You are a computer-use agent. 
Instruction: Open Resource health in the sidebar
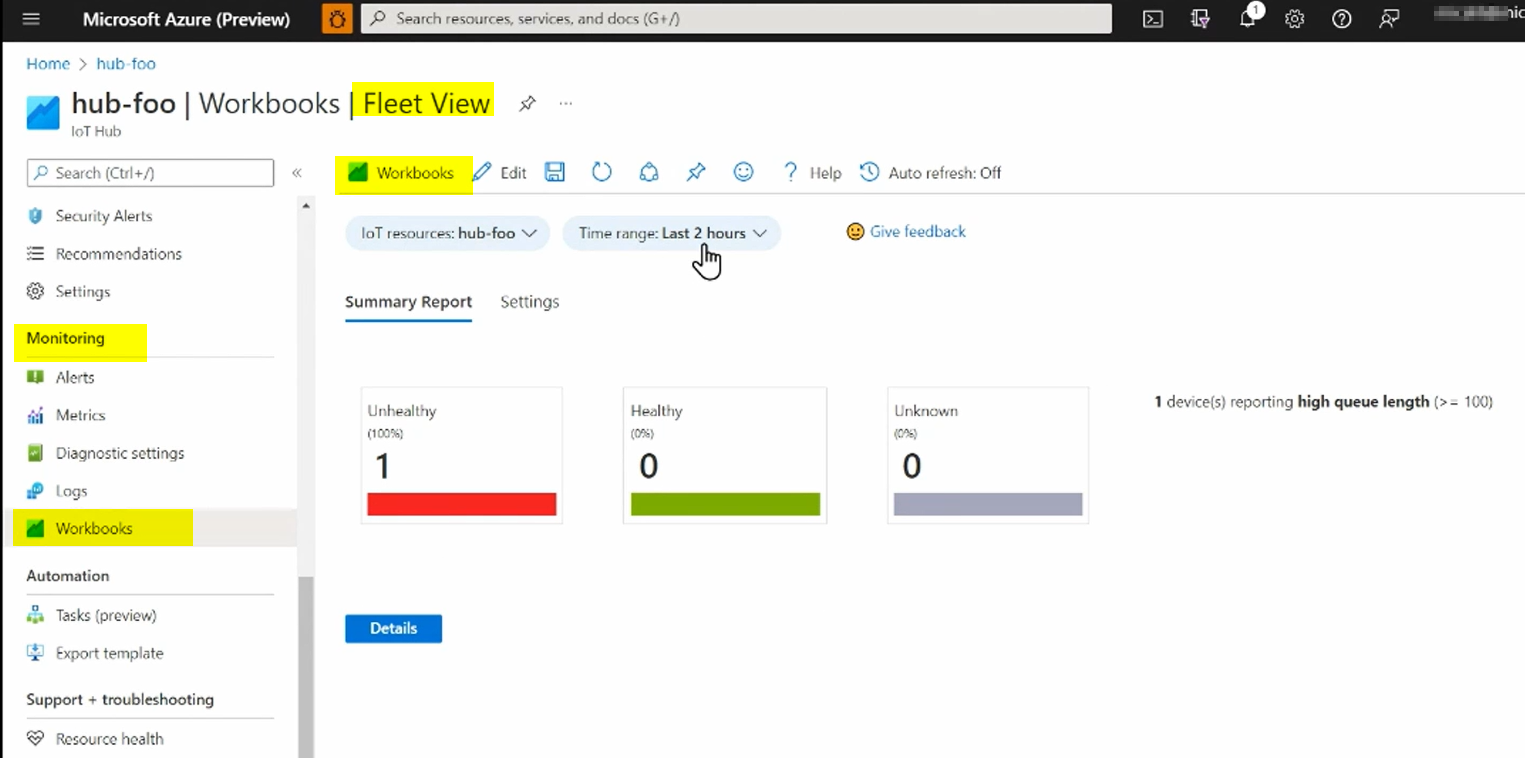pos(109,739)
